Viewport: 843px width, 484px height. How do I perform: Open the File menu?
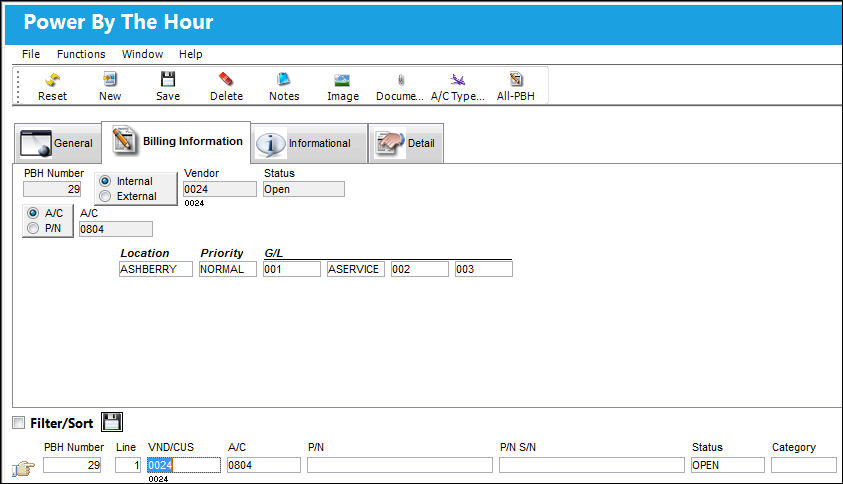click(x=31, y=54)
